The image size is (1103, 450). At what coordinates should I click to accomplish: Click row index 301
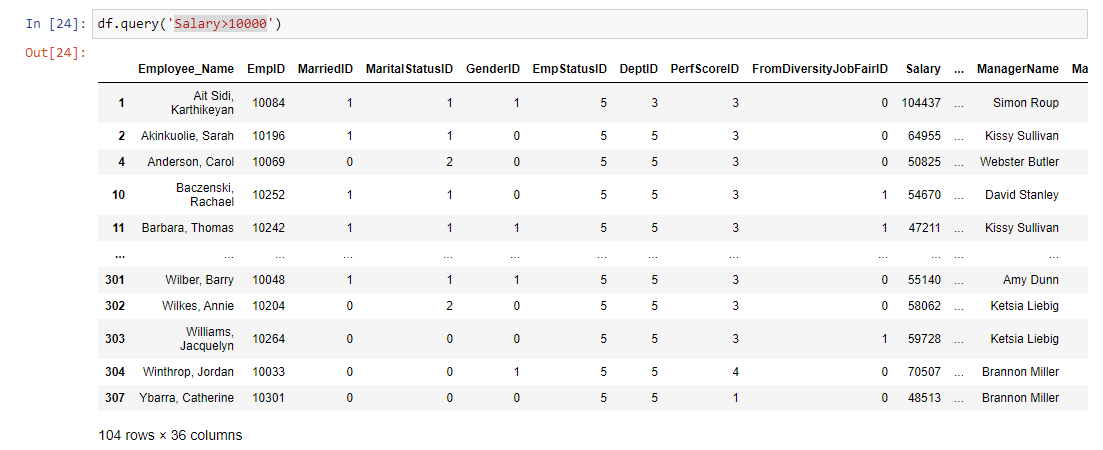click(115, 280)
